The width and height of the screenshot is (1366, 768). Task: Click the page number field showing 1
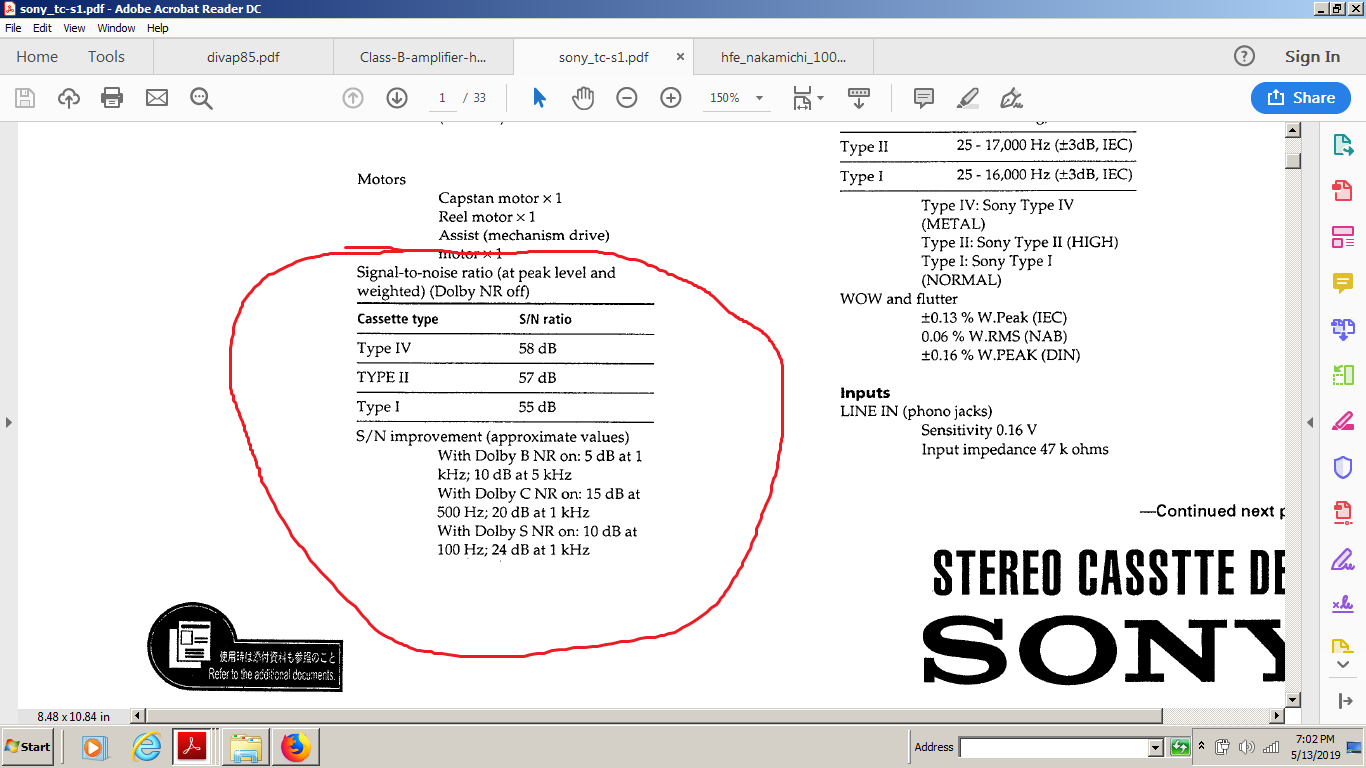pos(441,98)
